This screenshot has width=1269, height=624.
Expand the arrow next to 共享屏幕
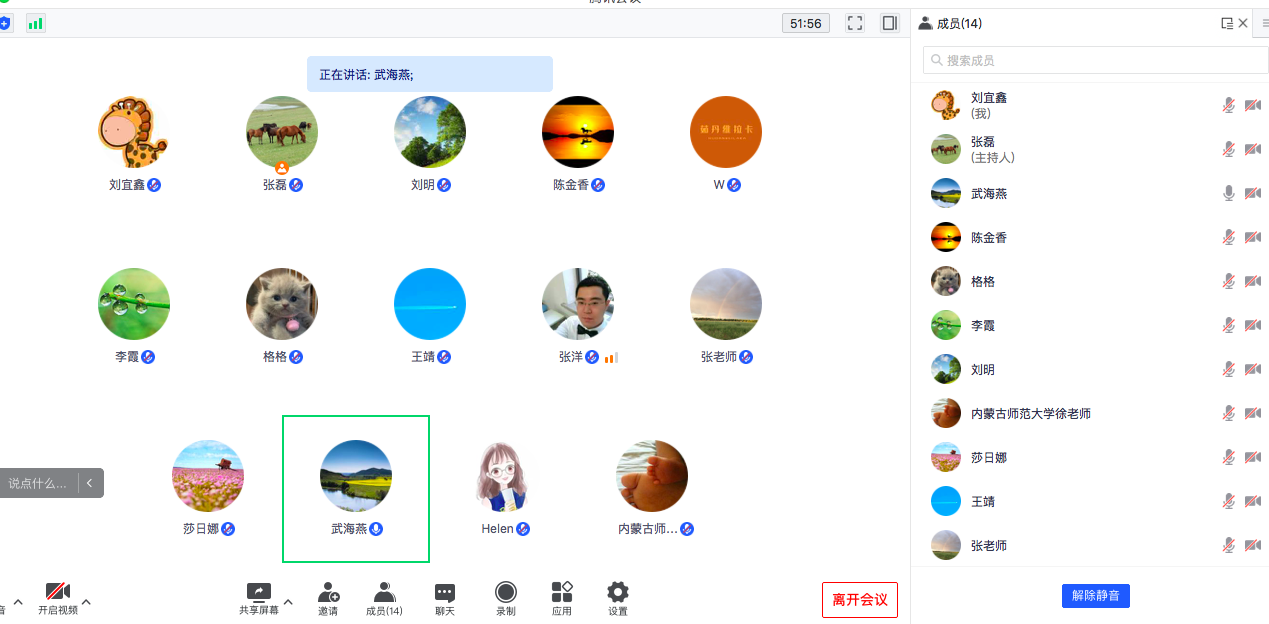288,602
